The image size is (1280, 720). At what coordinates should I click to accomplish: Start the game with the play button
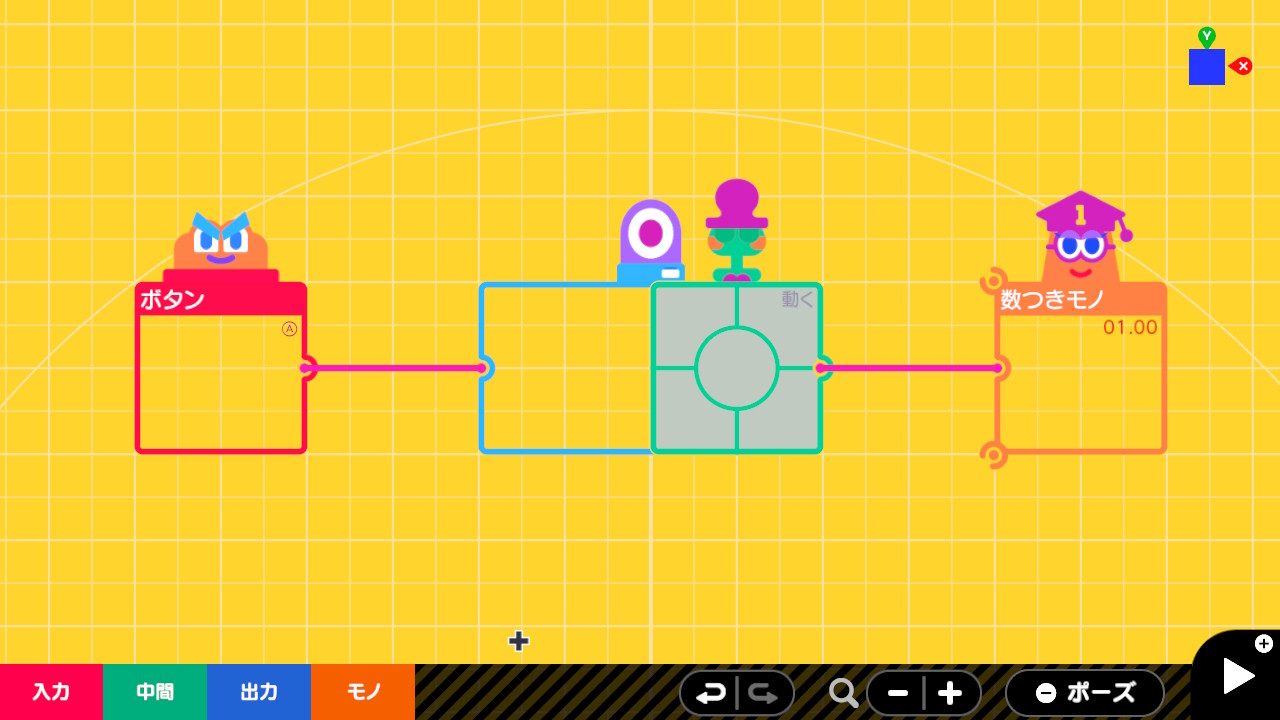click(1238, 677)
